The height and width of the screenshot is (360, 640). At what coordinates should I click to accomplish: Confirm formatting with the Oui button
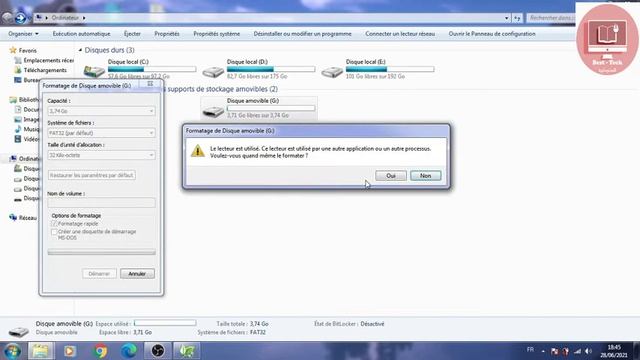391,176
